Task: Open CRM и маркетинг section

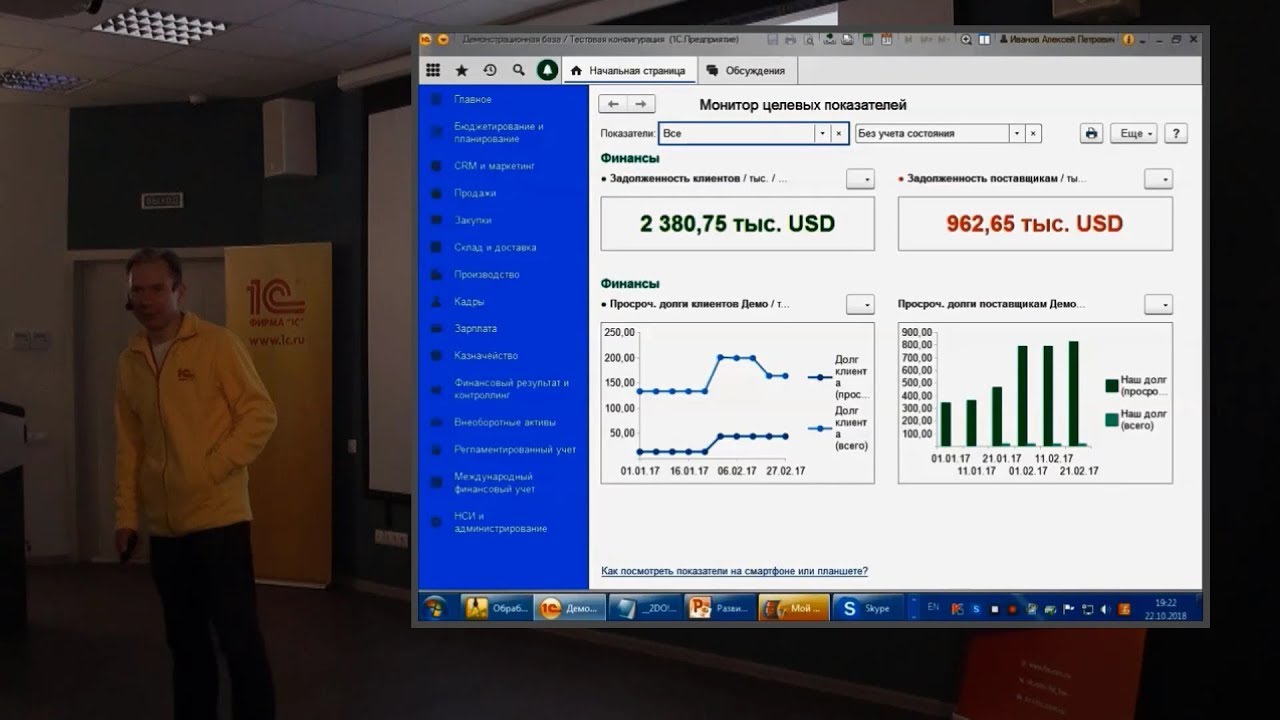Action: [x=494, y=165]
